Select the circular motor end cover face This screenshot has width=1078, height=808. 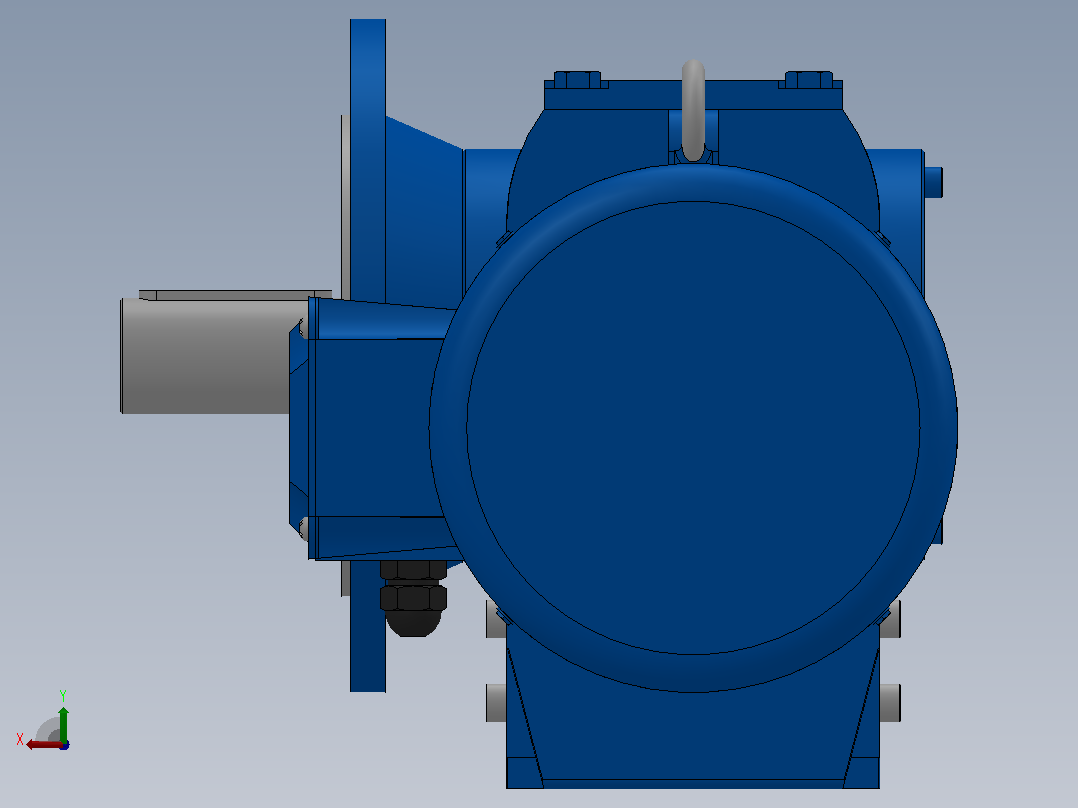[x=693, y=428]
